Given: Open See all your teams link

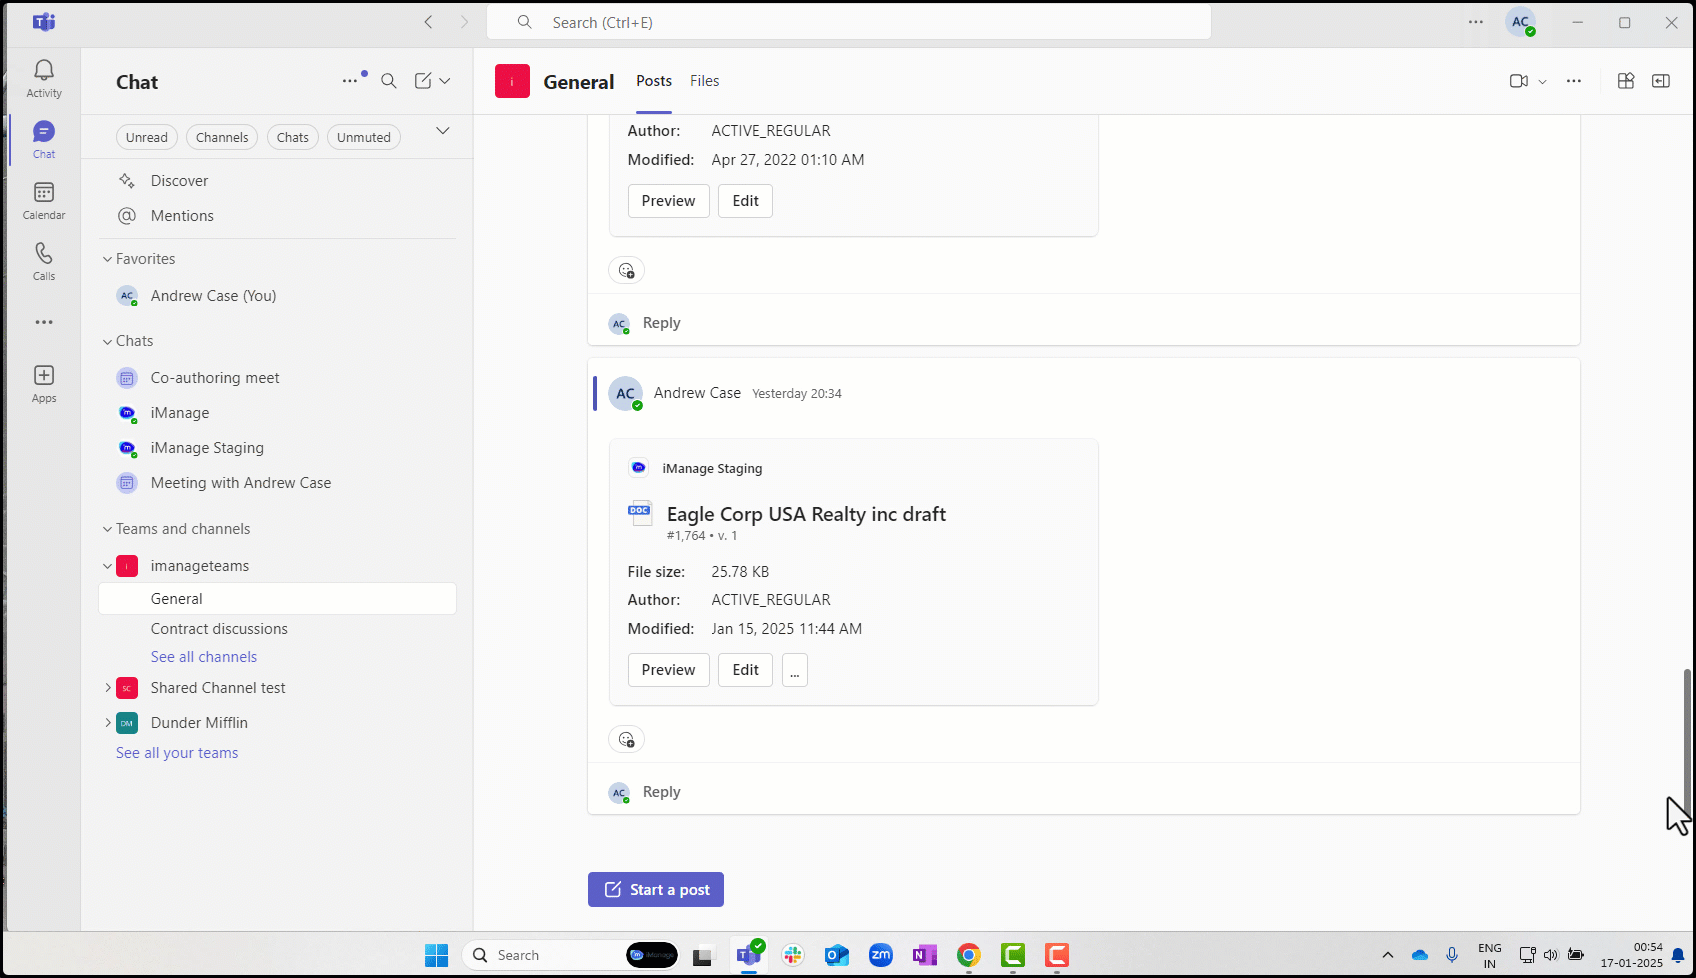Looking at the screenshot, I should click(176, 752).
